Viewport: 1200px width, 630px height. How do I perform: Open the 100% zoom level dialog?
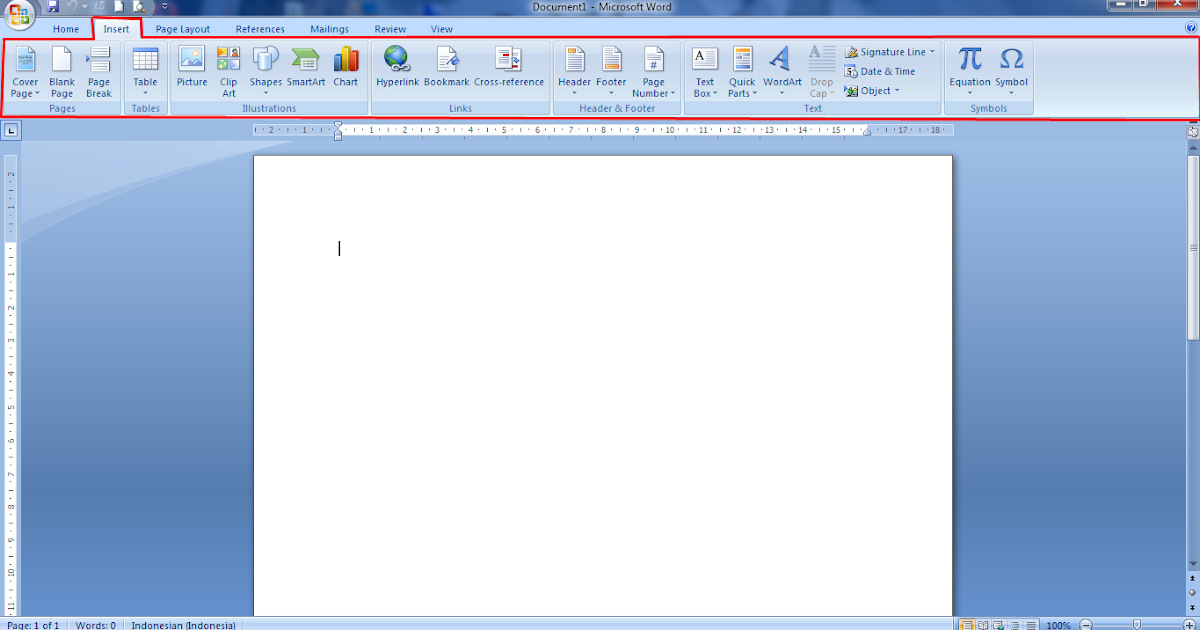click(x=1058, y=625)
